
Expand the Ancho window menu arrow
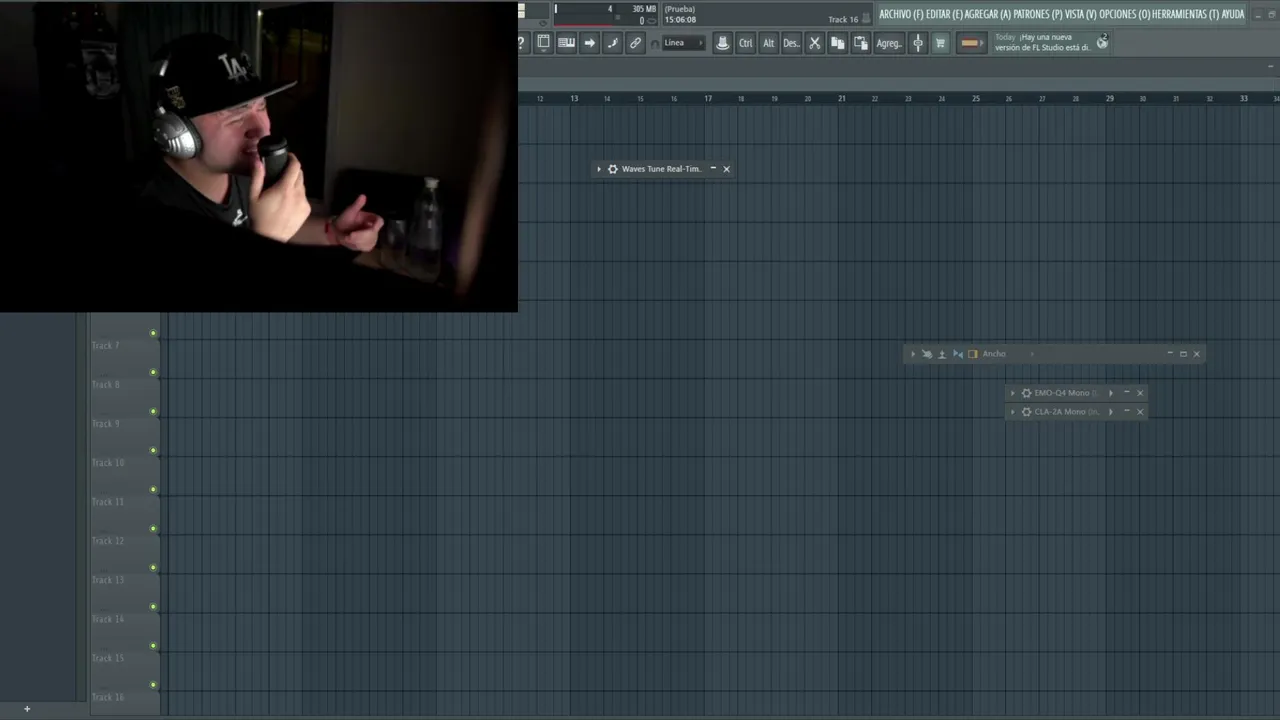click(x=912, y=354)
